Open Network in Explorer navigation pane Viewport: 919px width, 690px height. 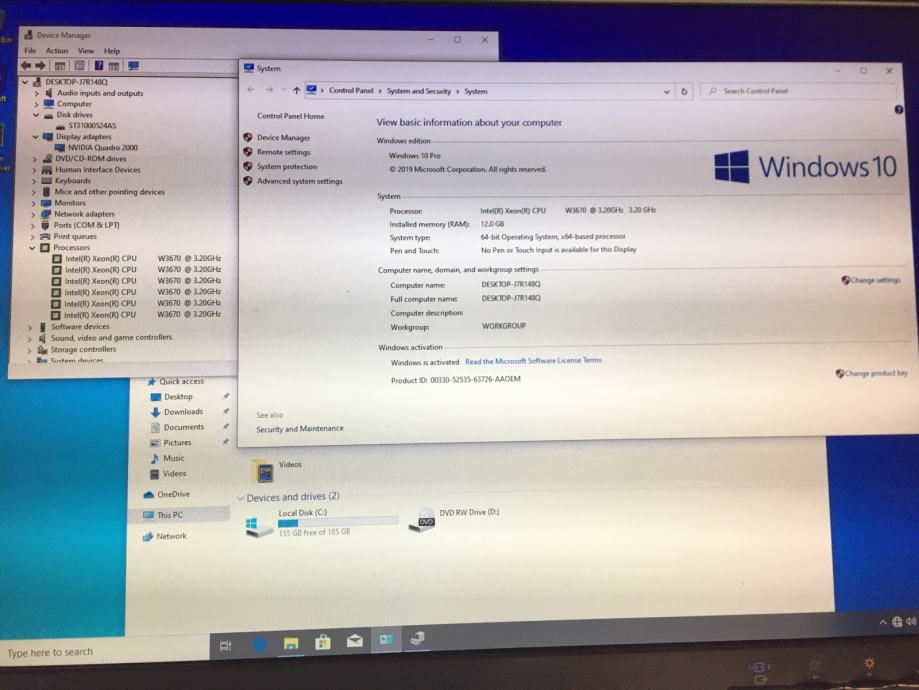click(165, 536)
